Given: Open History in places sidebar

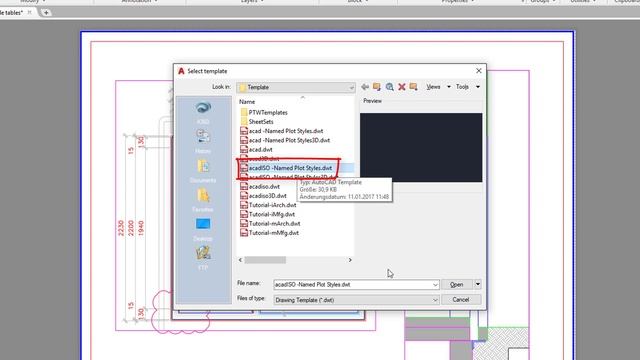Looking at the screenshot, I should pos(203,142).
